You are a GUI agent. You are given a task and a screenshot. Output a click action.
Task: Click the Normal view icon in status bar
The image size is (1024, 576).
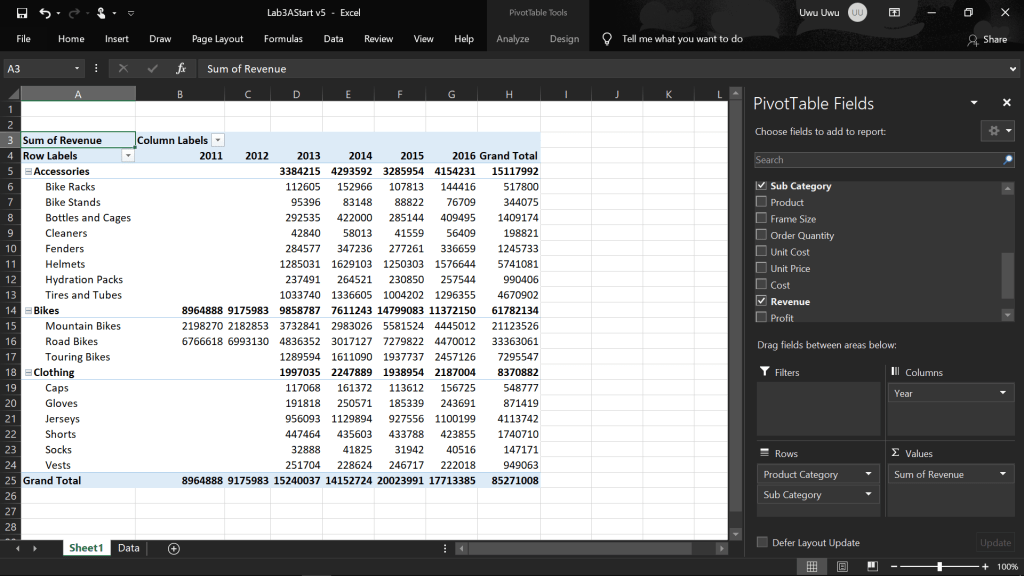(x=812, y=567)
